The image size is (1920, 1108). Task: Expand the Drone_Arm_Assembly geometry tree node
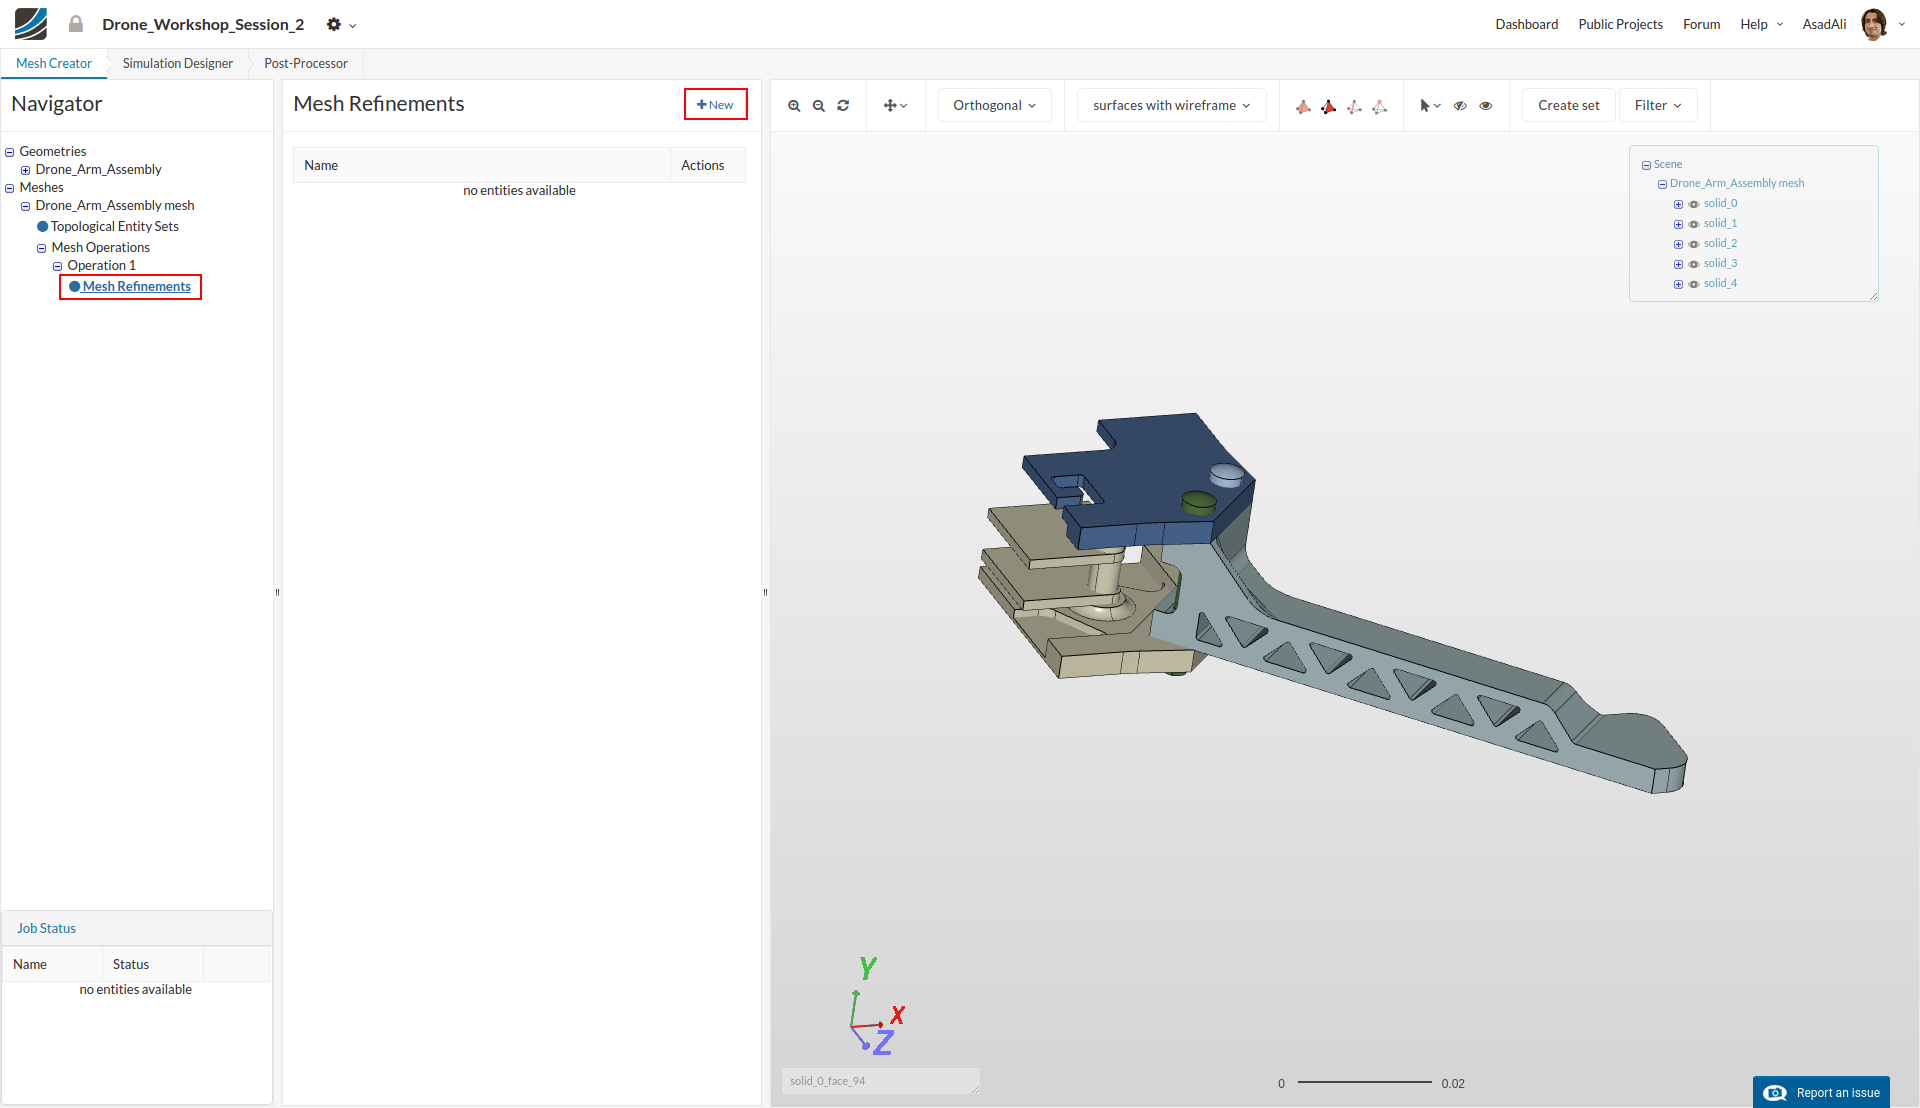tap(26, 170)
